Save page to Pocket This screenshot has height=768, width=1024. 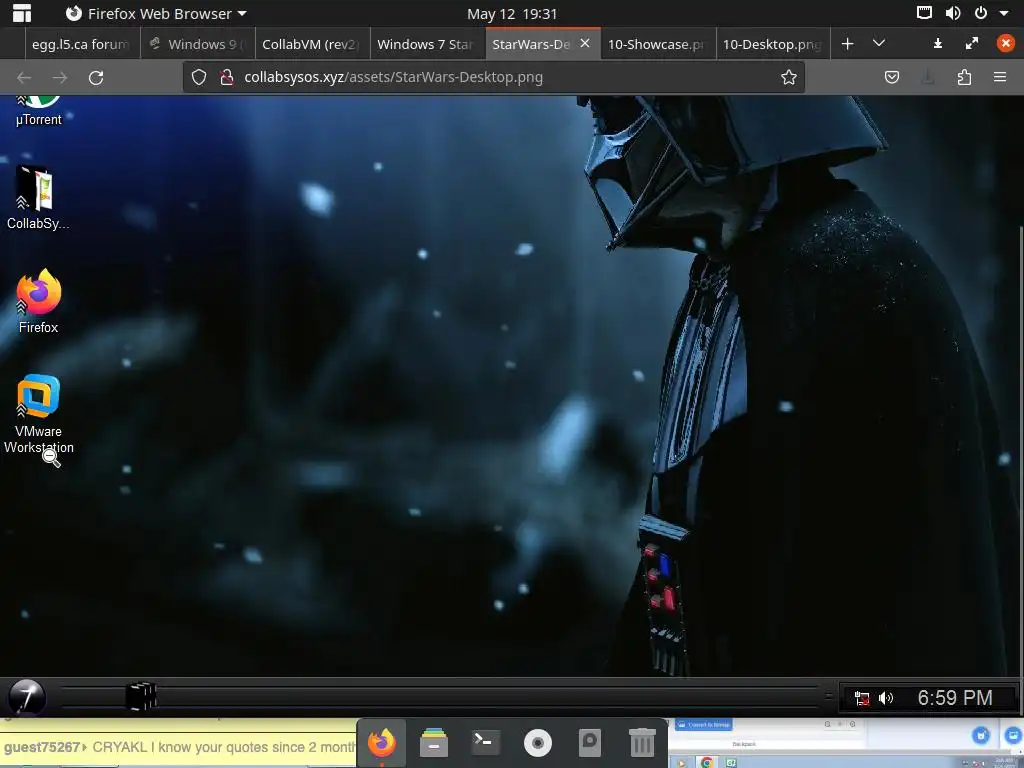(x=891, y=78)
